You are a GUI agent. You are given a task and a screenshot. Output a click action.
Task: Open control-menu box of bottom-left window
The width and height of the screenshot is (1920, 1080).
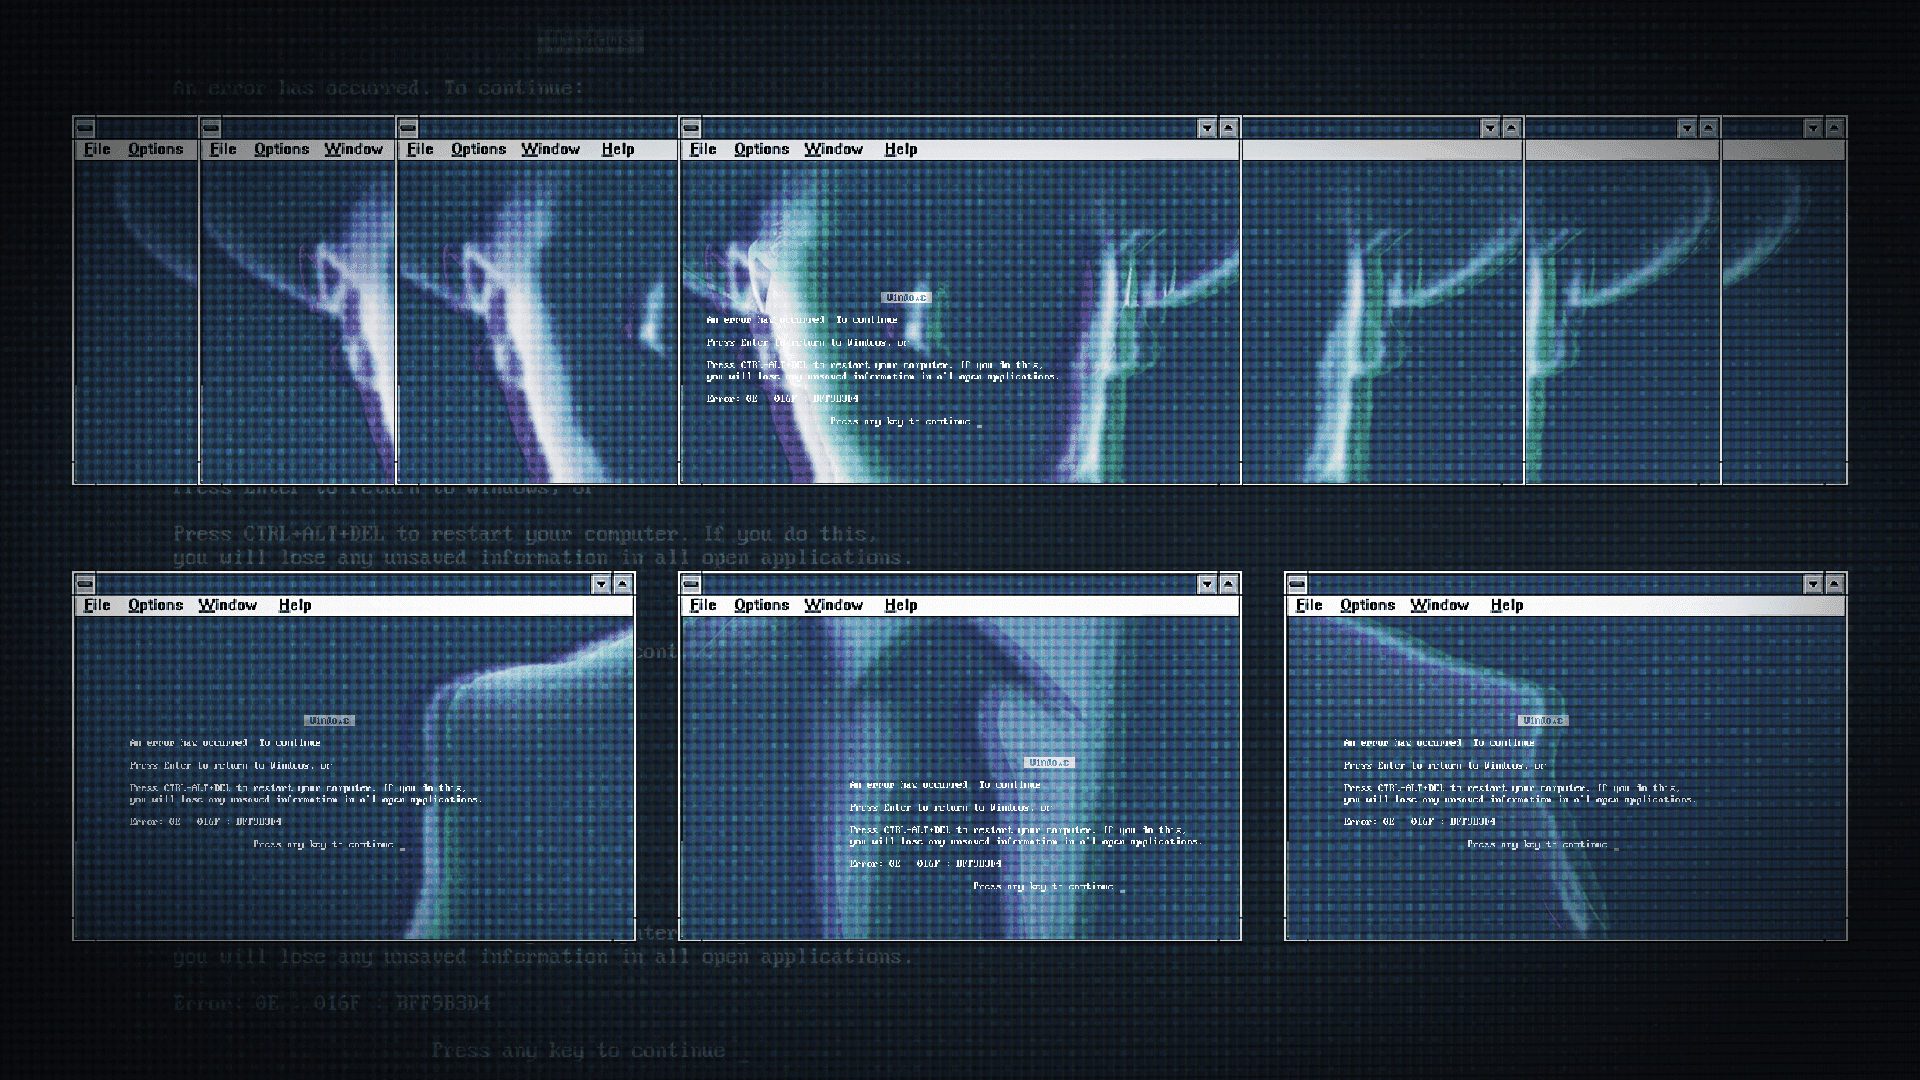(x=85, y=584)
